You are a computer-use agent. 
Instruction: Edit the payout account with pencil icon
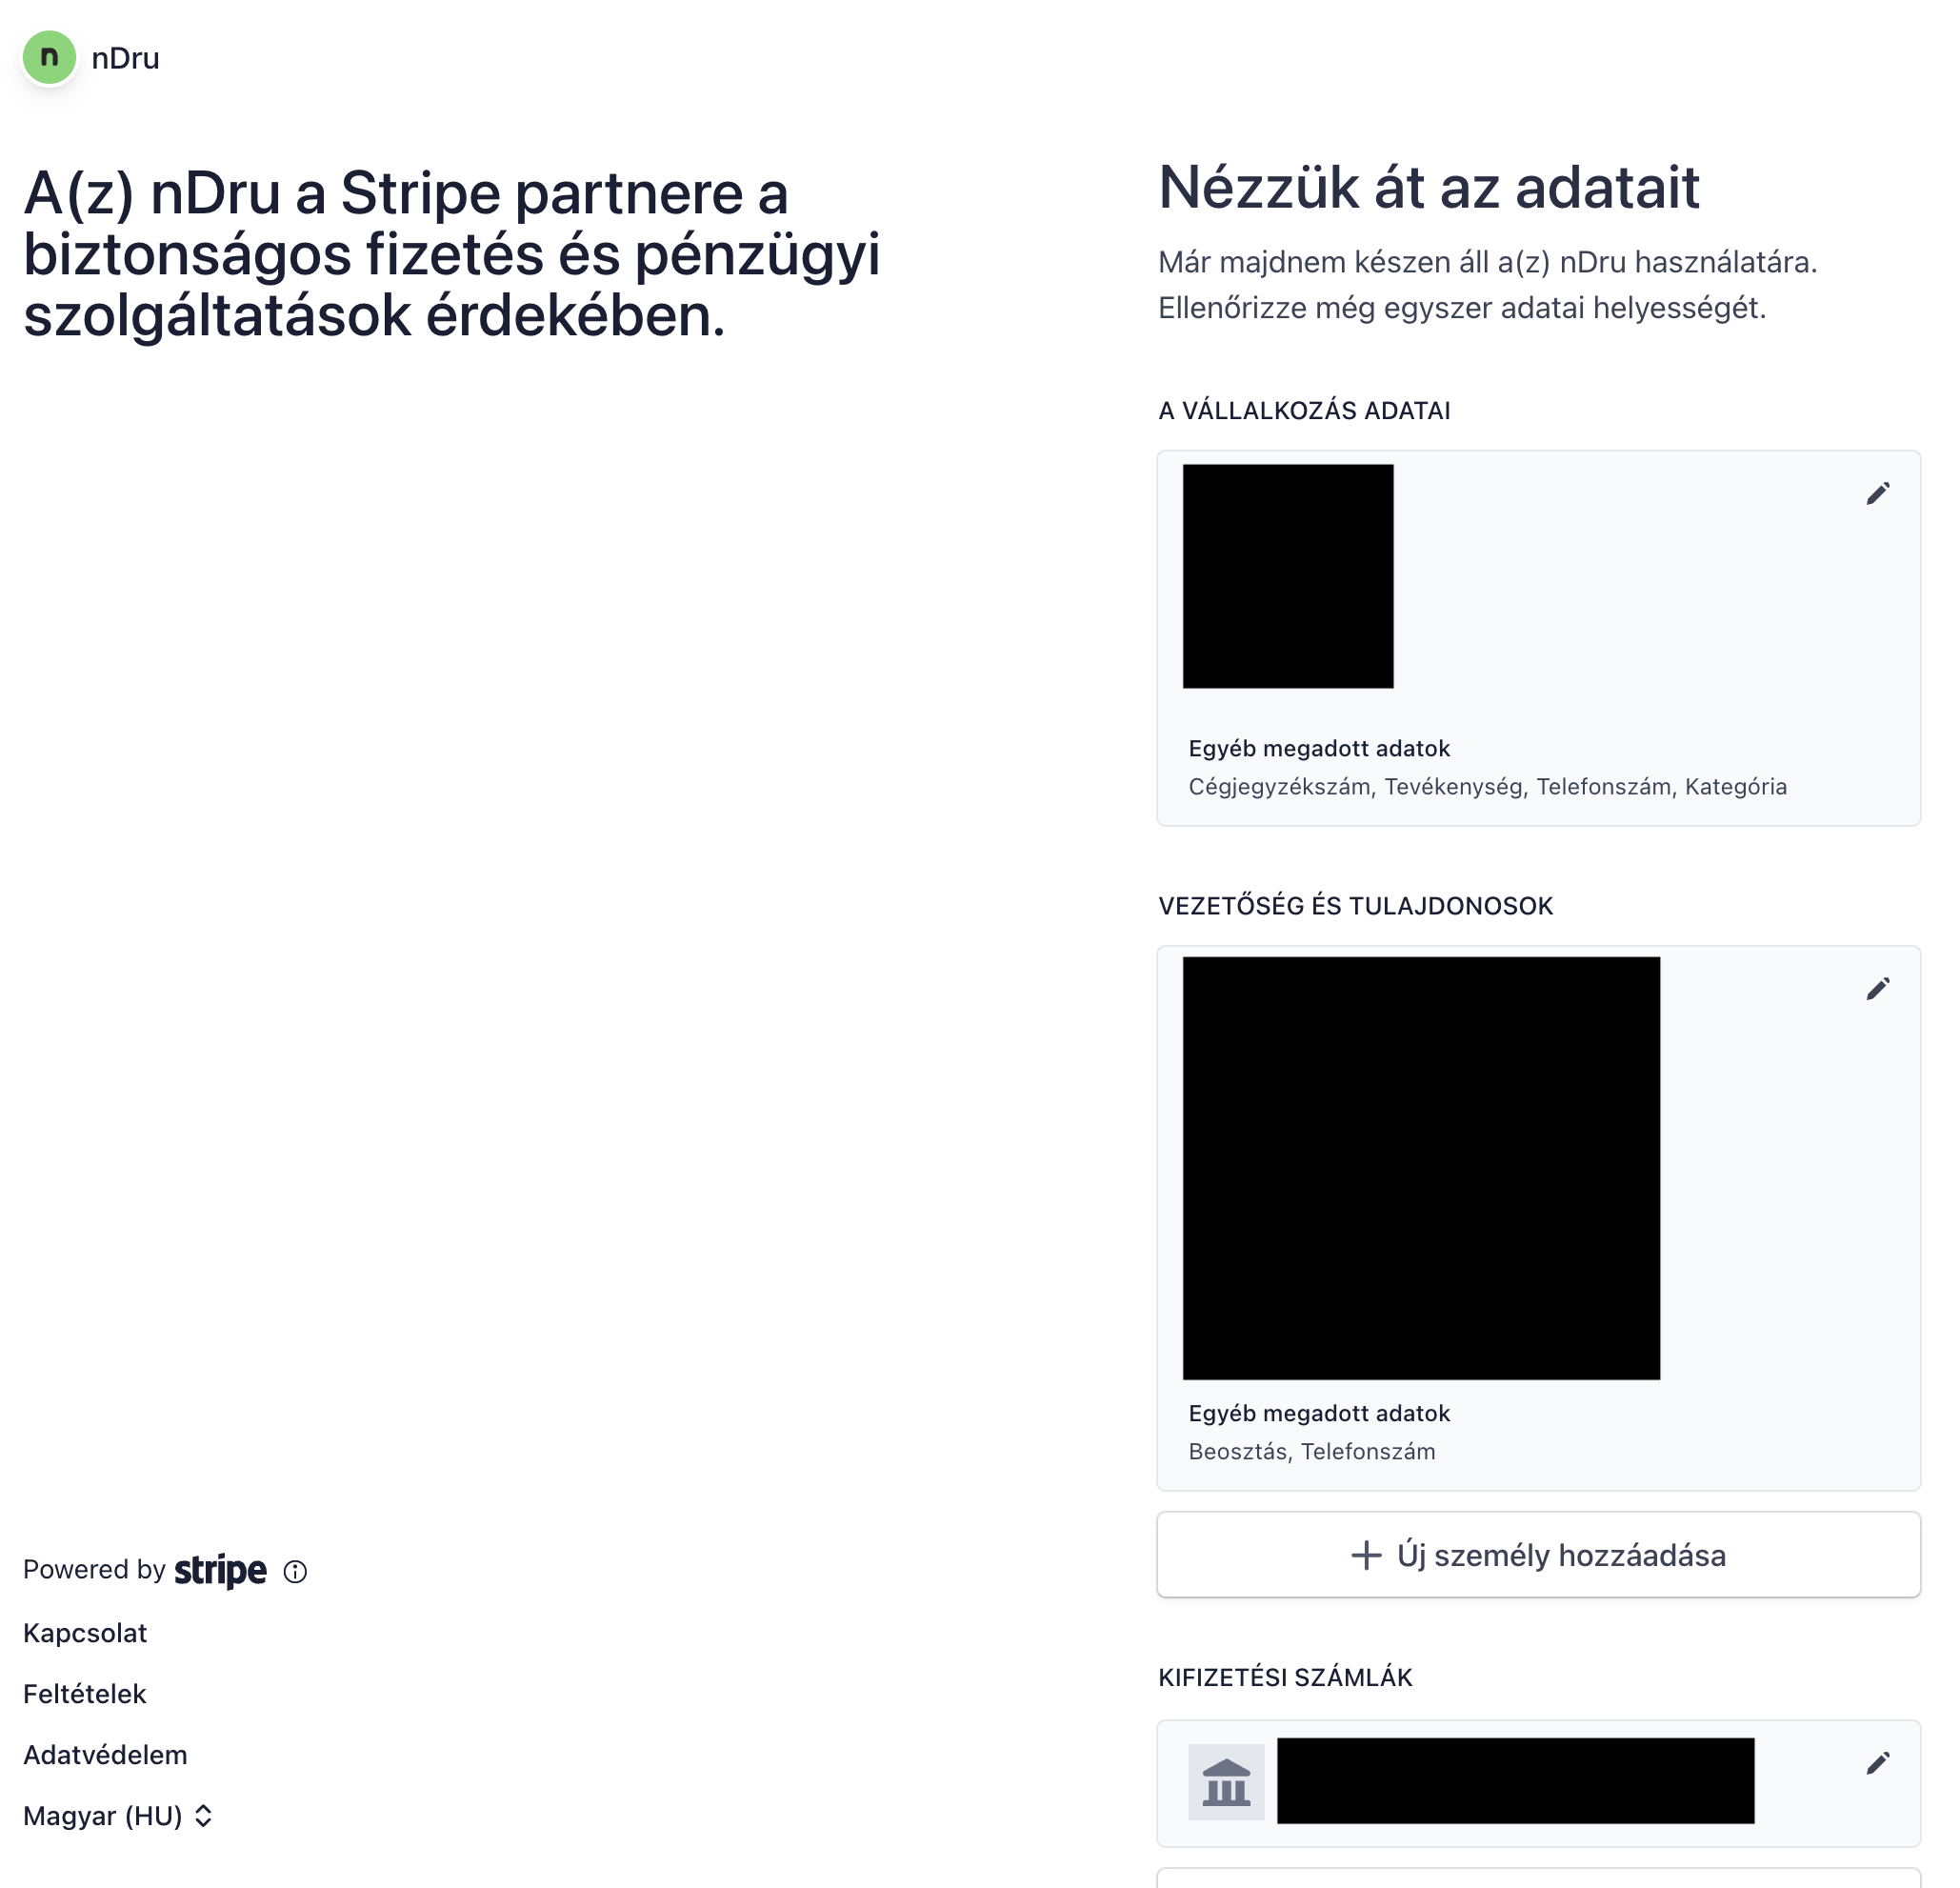click(x=1877, y=1763)
